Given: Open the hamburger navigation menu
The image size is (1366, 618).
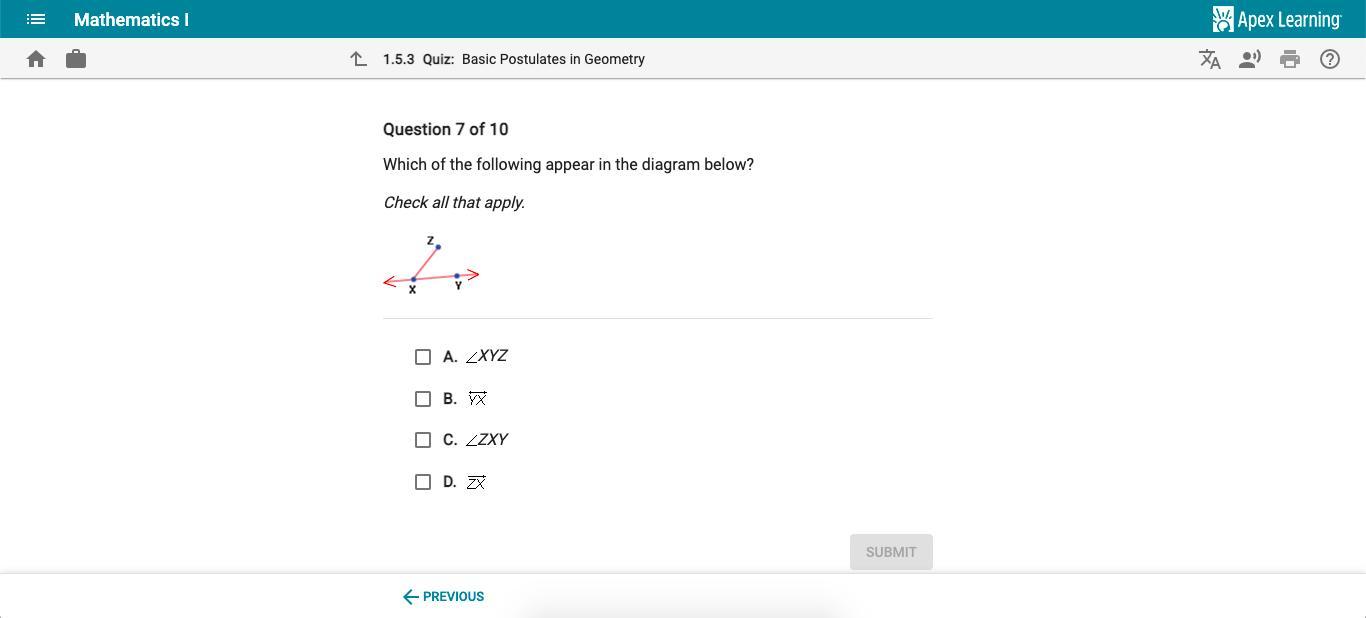Looking at the screenshot, I should tap(36, 19).
